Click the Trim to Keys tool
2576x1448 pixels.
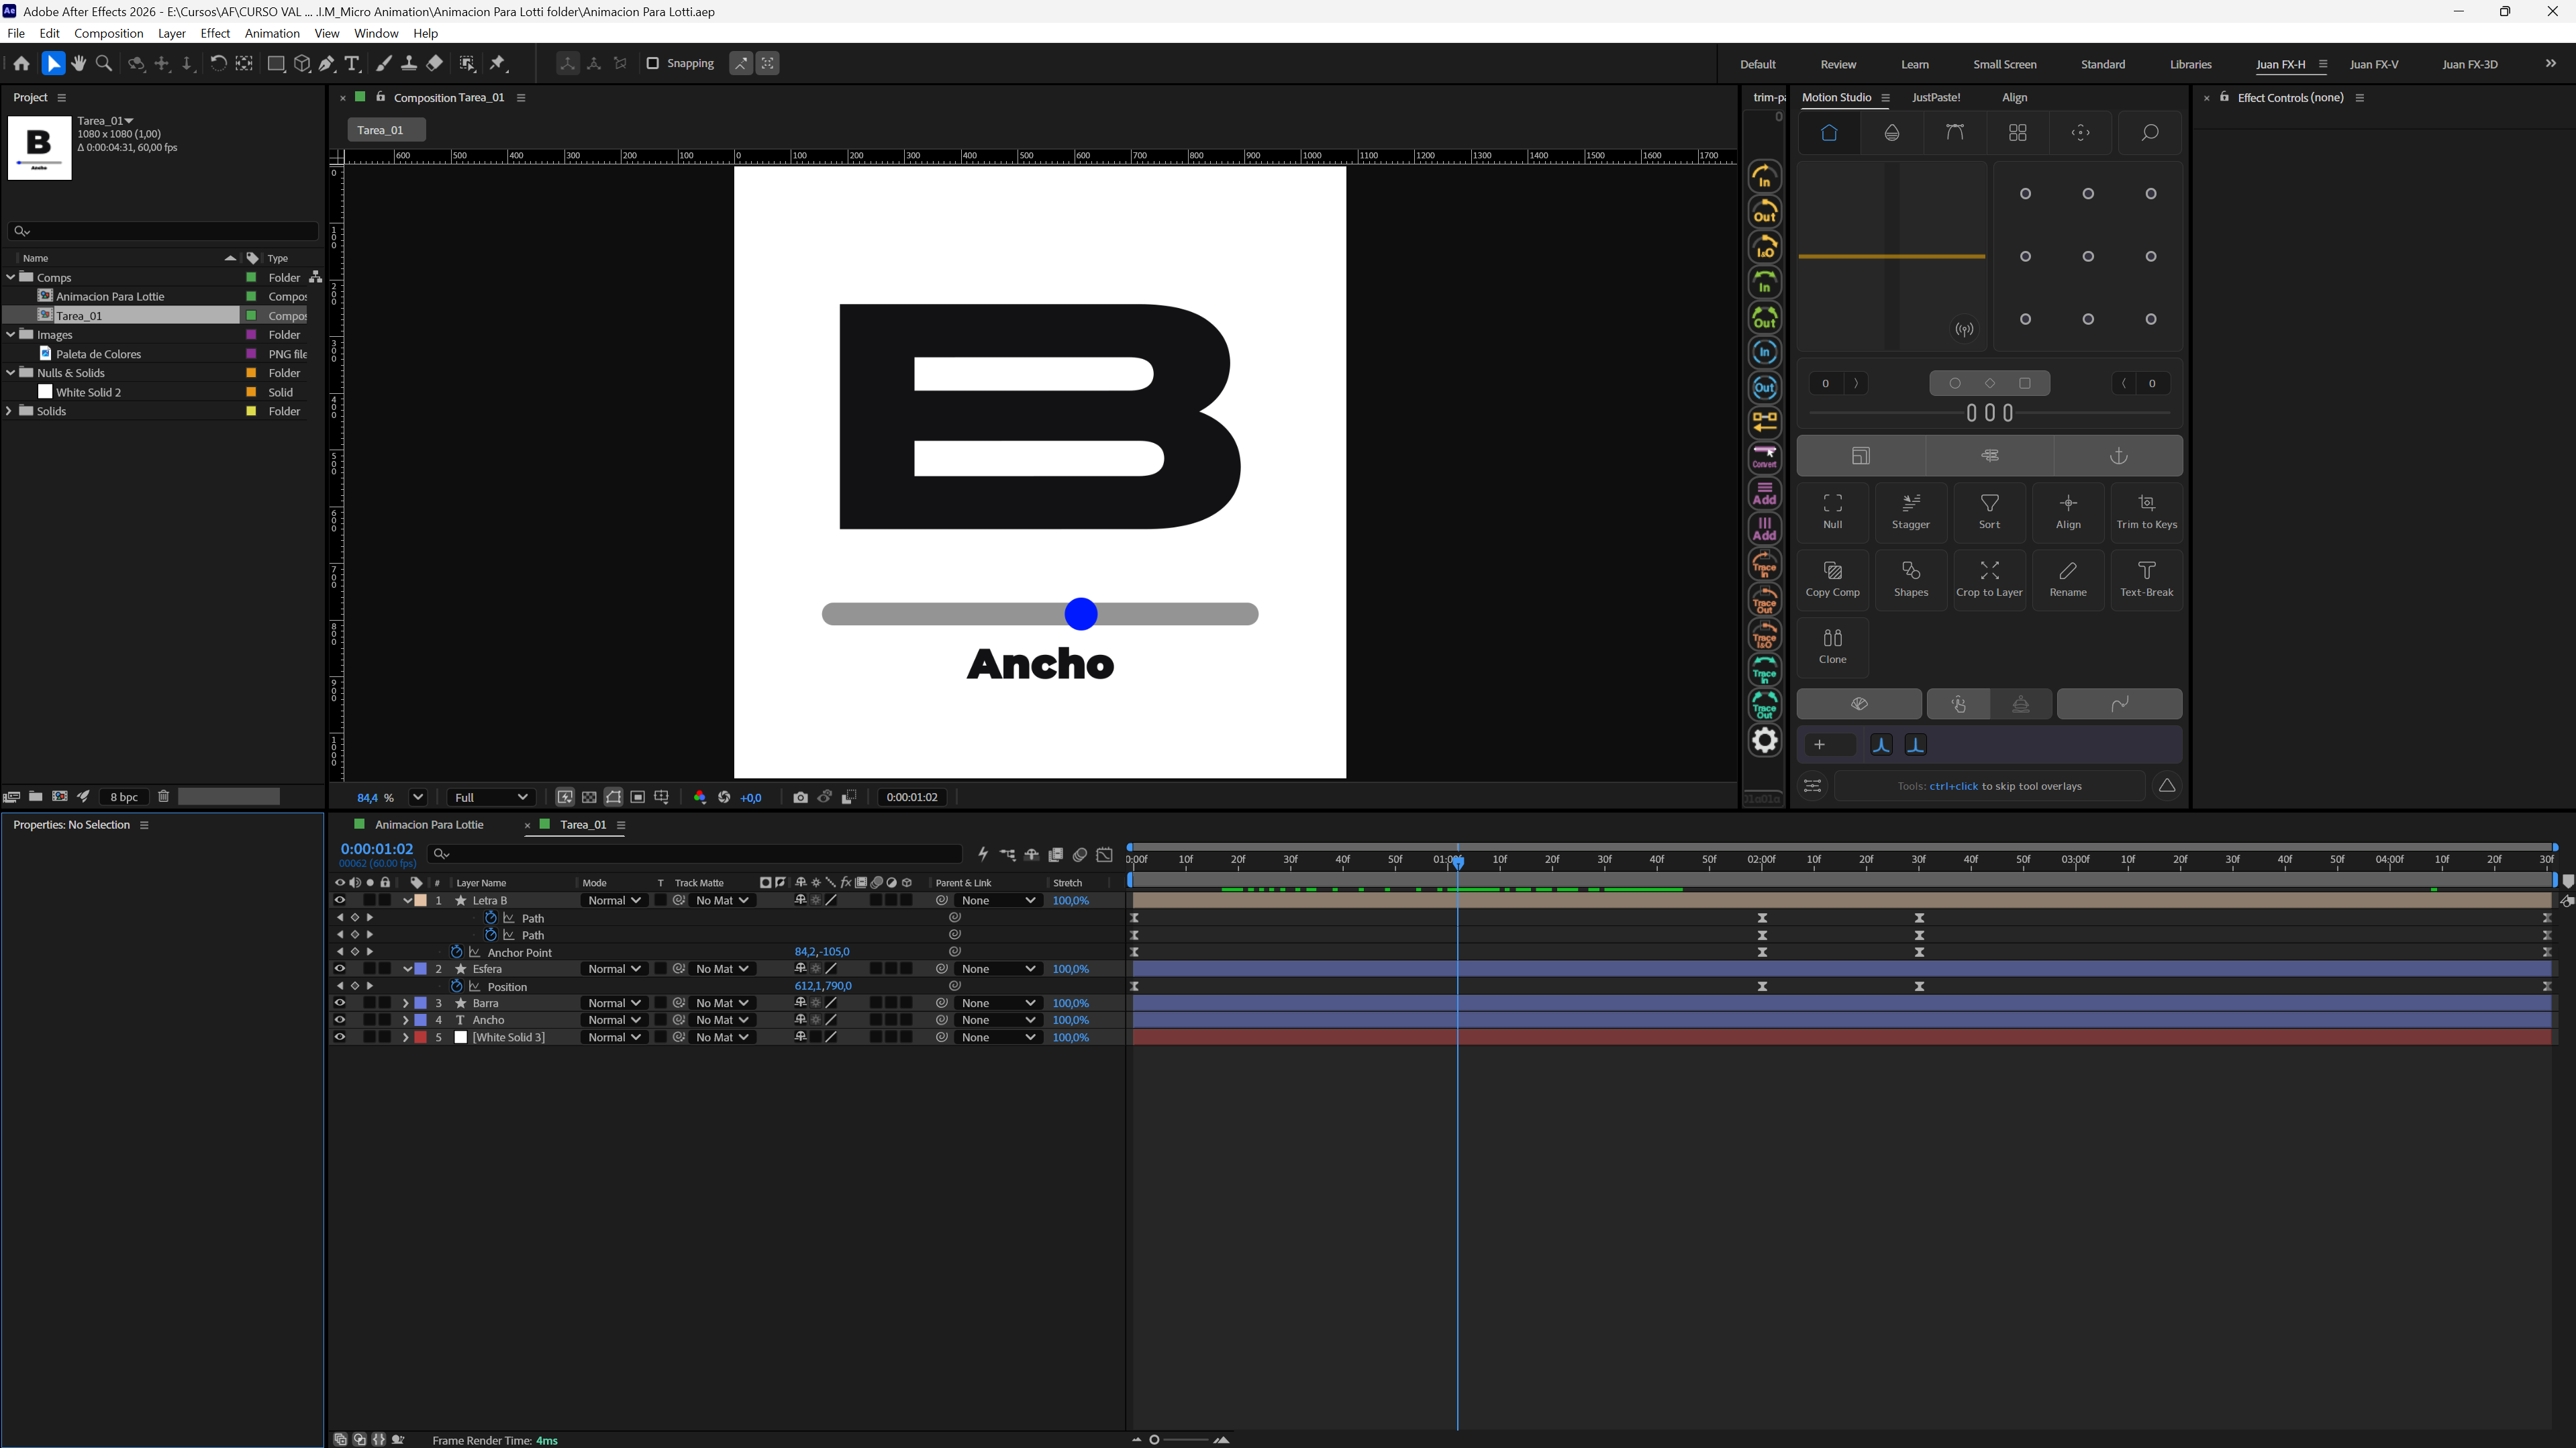pyautogui.click(x=2146, y=512)
